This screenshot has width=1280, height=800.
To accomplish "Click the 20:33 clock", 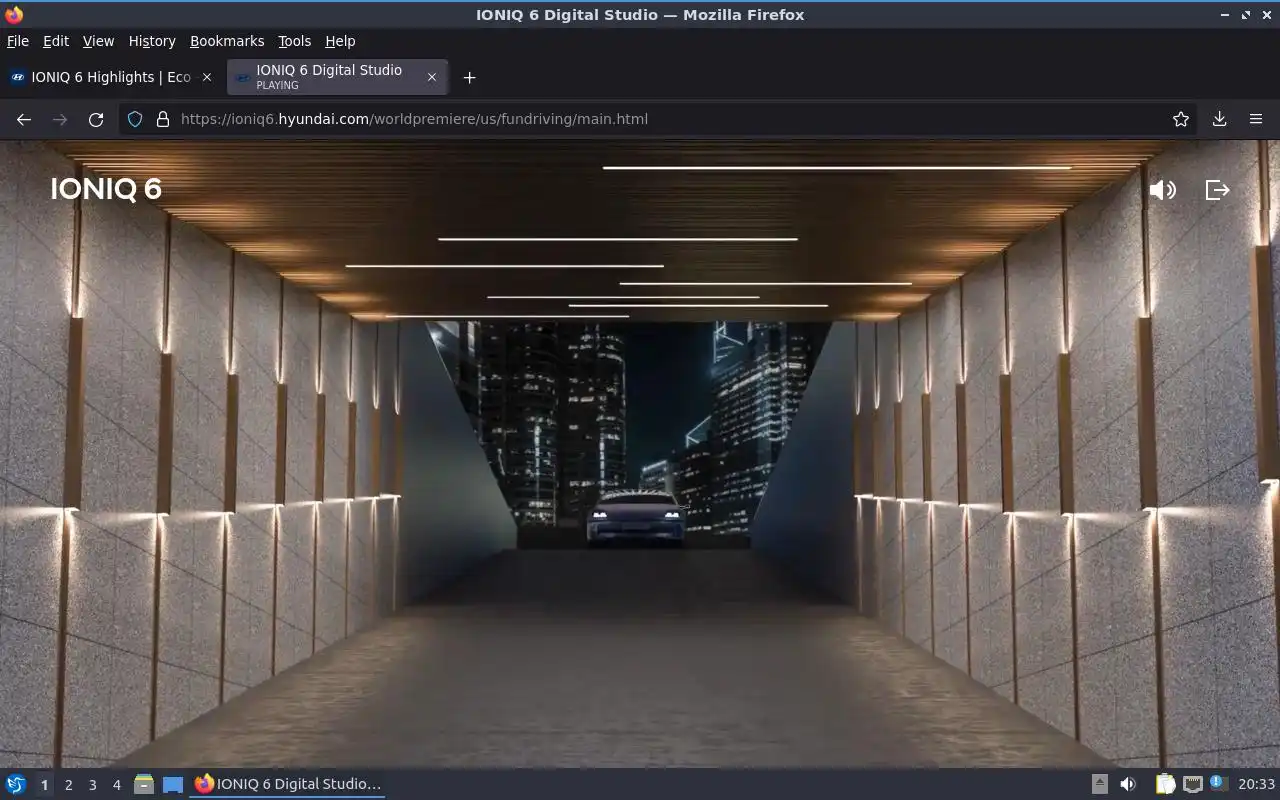I will (1257, 784).
